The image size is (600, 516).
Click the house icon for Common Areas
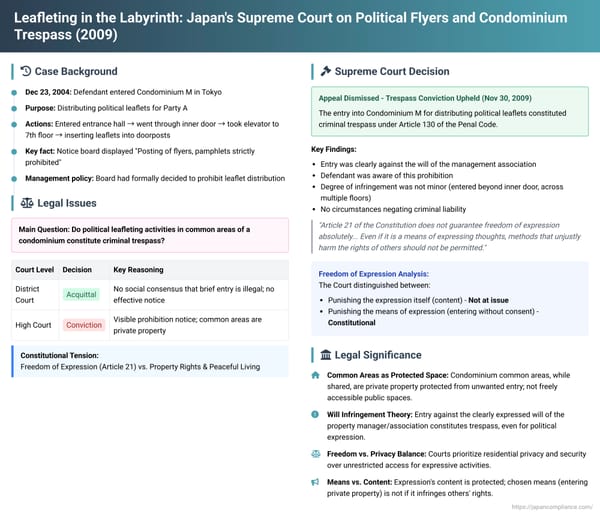[318, 376]
